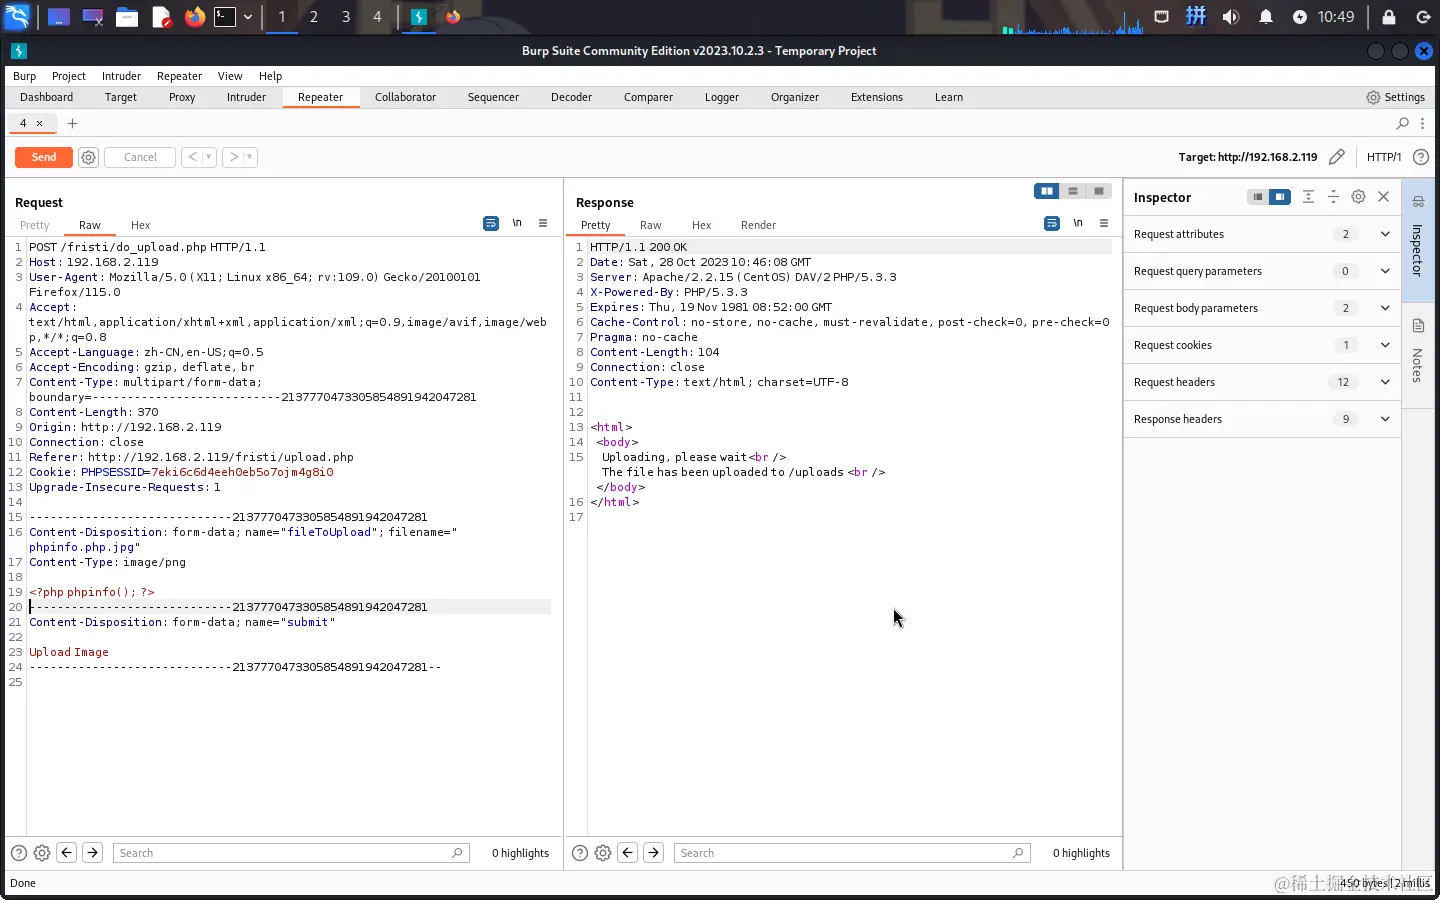Open previous history dropdown arrow
Image resolution: width=1440 pixels, height=900 pixels.
coord(209,157)
